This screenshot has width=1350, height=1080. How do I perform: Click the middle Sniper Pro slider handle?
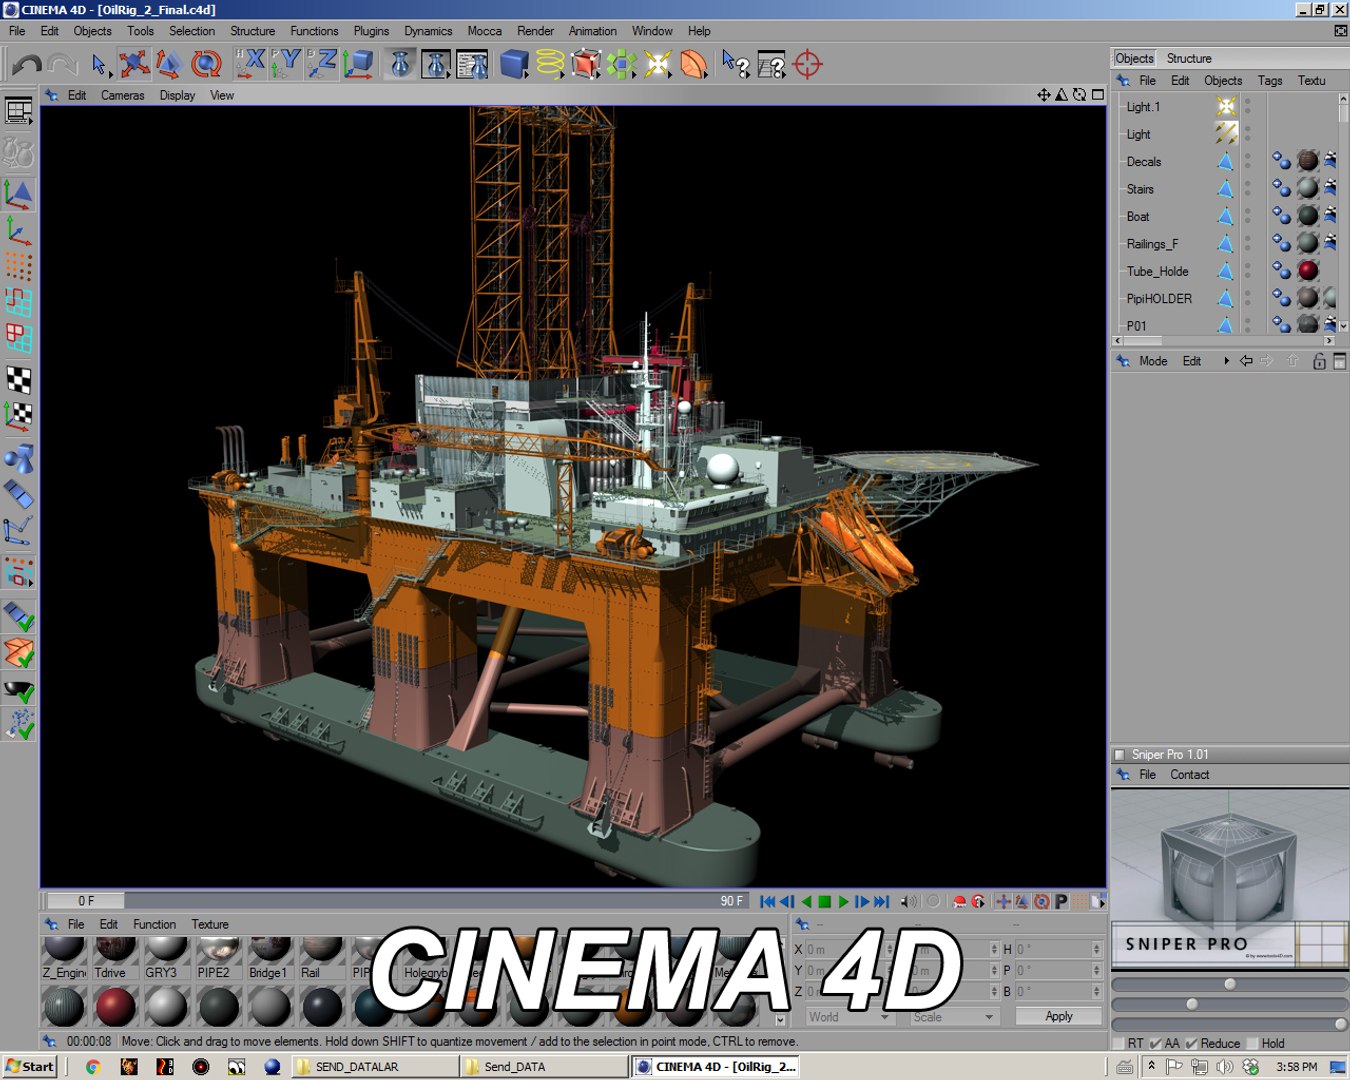(1192, 1004)
